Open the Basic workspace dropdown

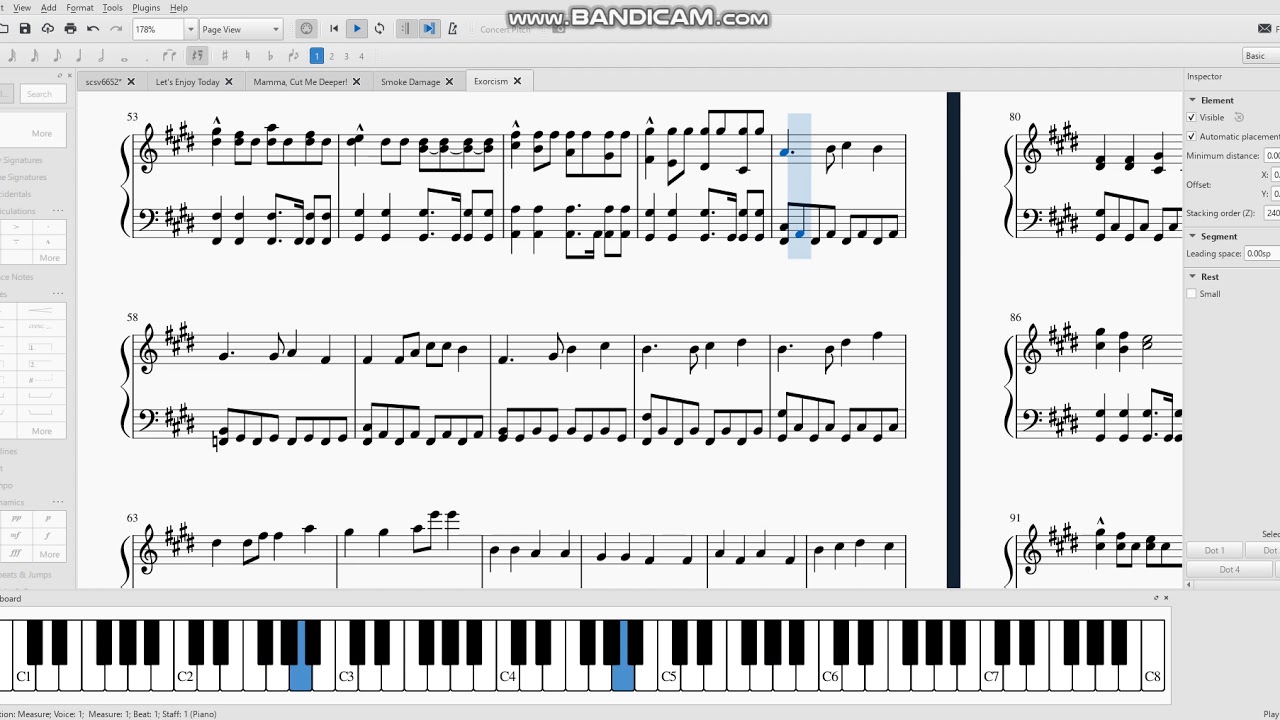pyautogui.click(x=1260, y=56)
